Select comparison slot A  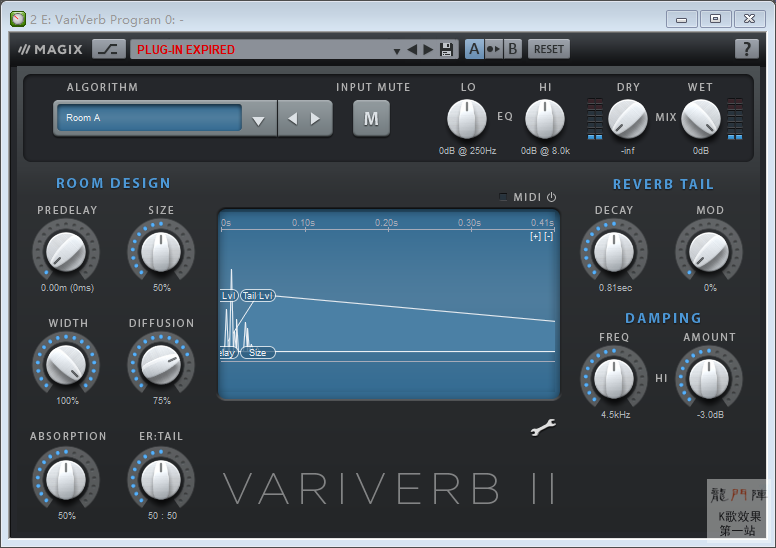474,49
